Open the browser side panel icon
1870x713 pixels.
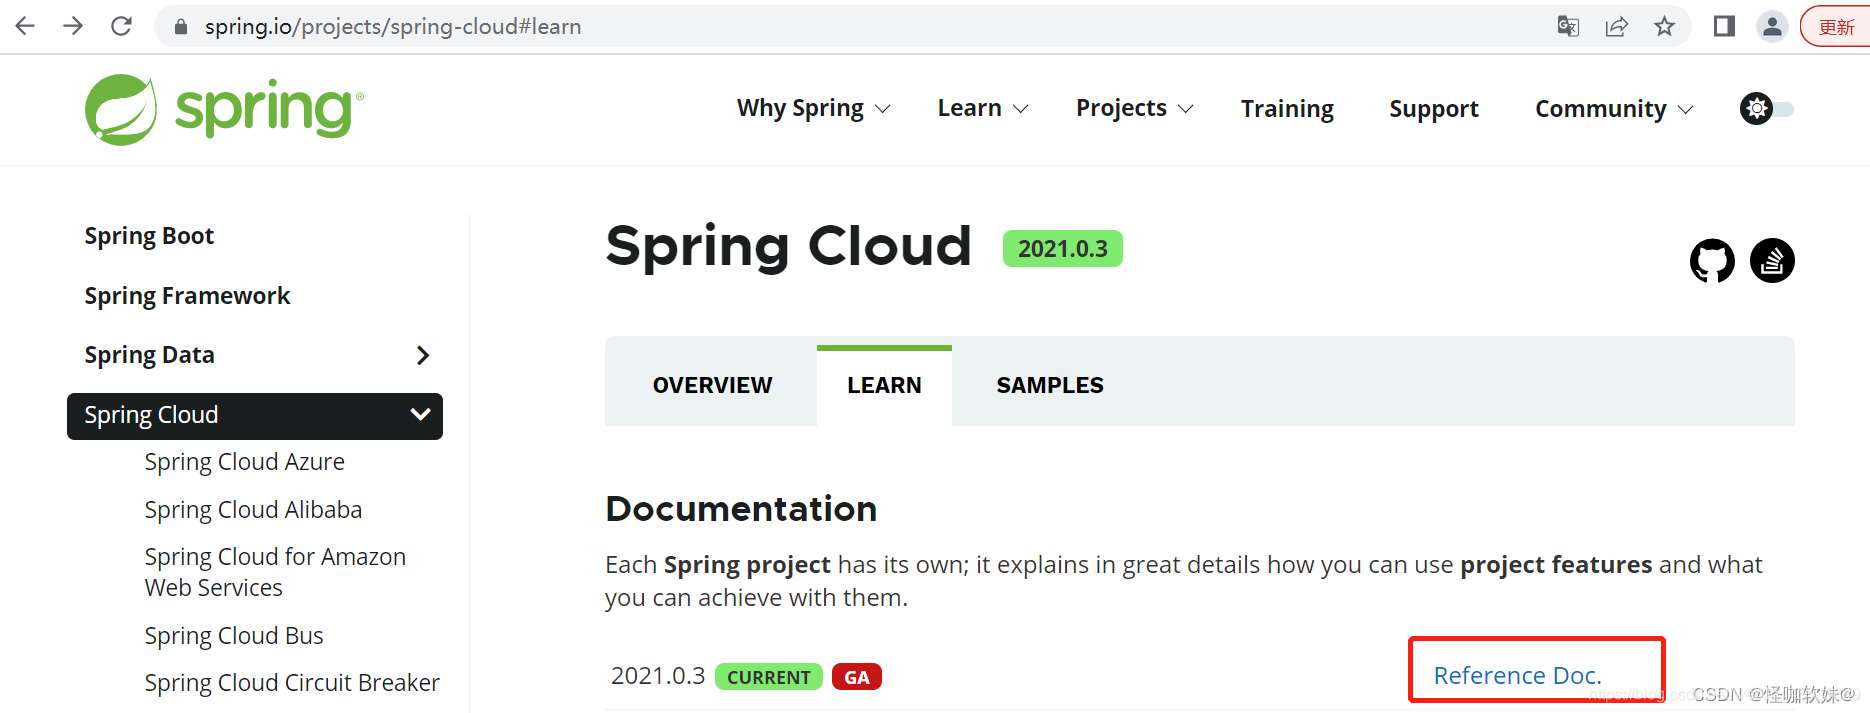click(1724, 27)
